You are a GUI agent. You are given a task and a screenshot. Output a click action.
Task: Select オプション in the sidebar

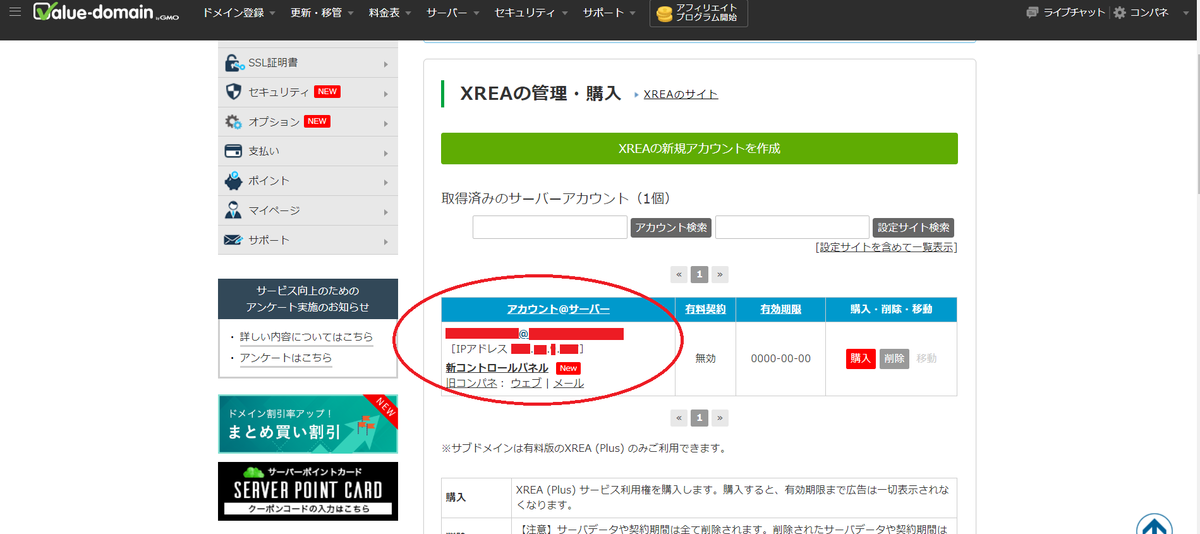(308, 122)
